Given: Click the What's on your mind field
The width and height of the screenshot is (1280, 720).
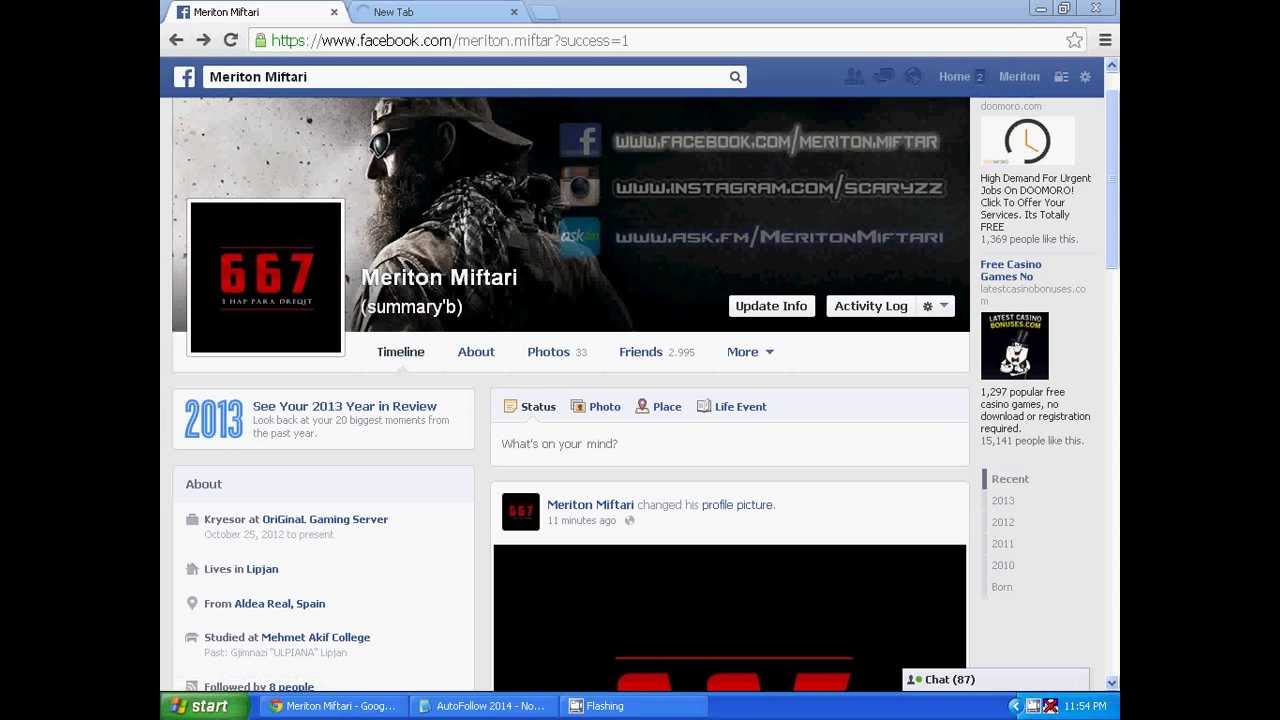Looking at the screenshot, I should (729, 444).
